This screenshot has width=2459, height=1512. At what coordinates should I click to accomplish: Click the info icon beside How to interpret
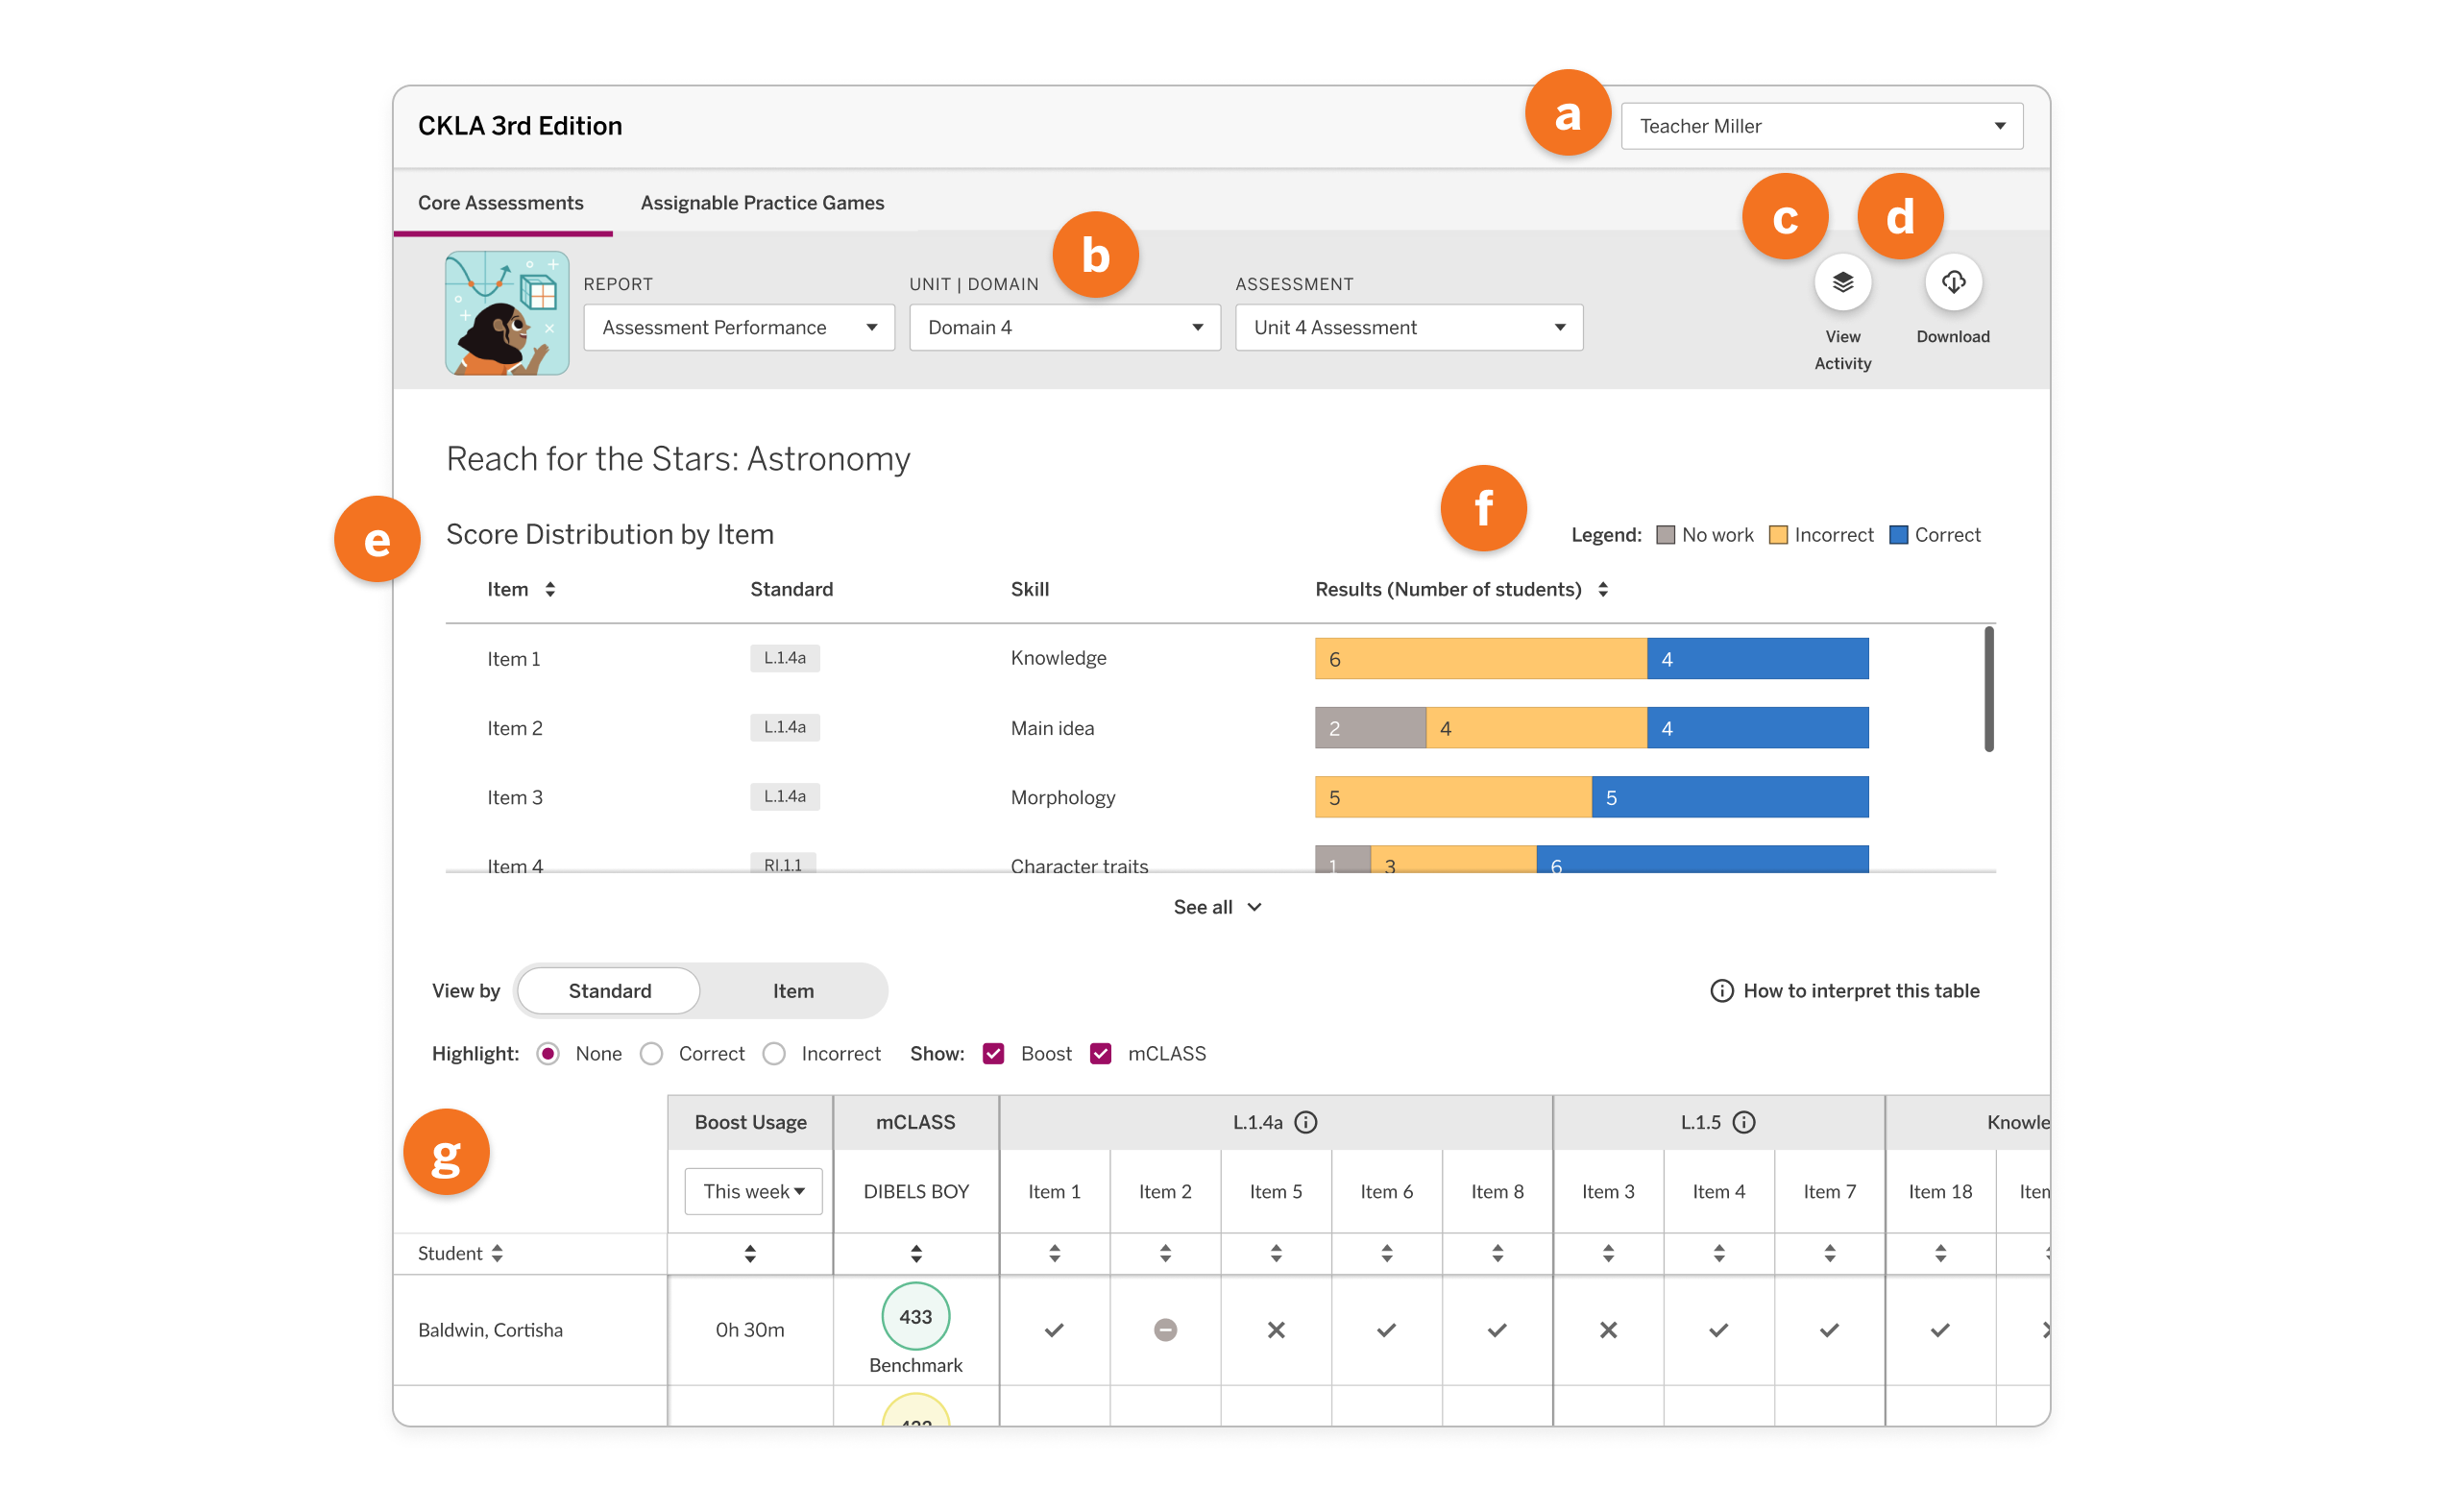click(x=1721, y=991)
